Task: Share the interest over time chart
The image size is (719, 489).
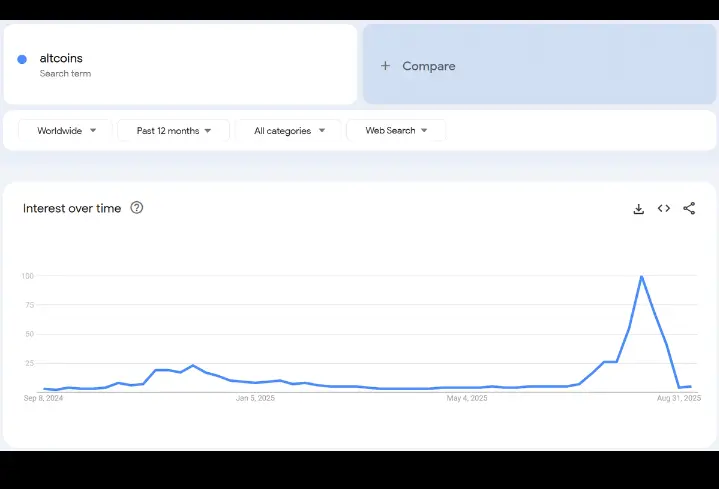Action: pyautogui.click(x=689, y=209)
